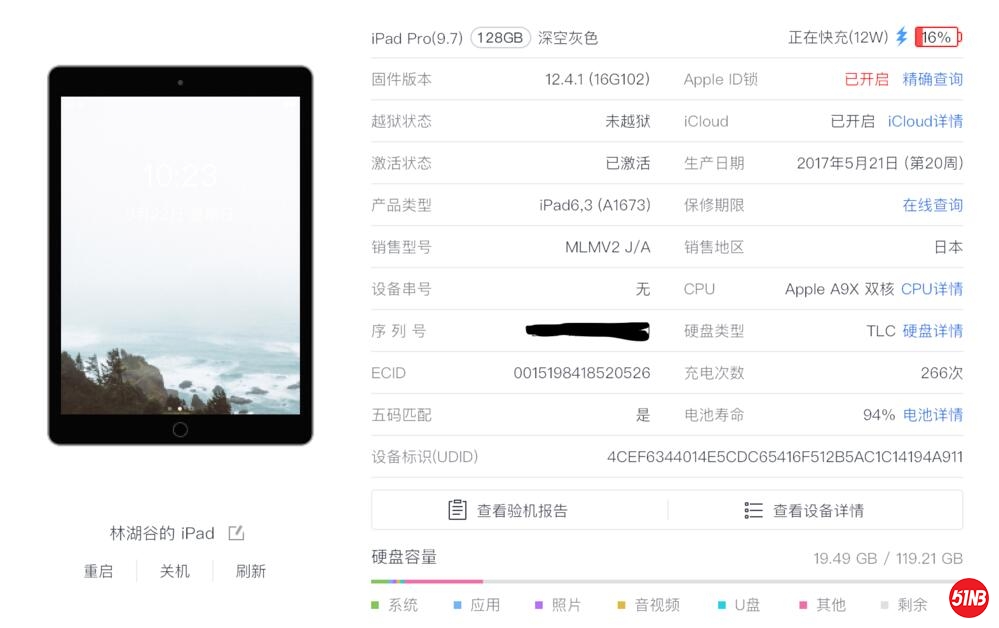Click the list icon beside 查看设备详情
The image size is (999, 628).
[x=754, y=509]
